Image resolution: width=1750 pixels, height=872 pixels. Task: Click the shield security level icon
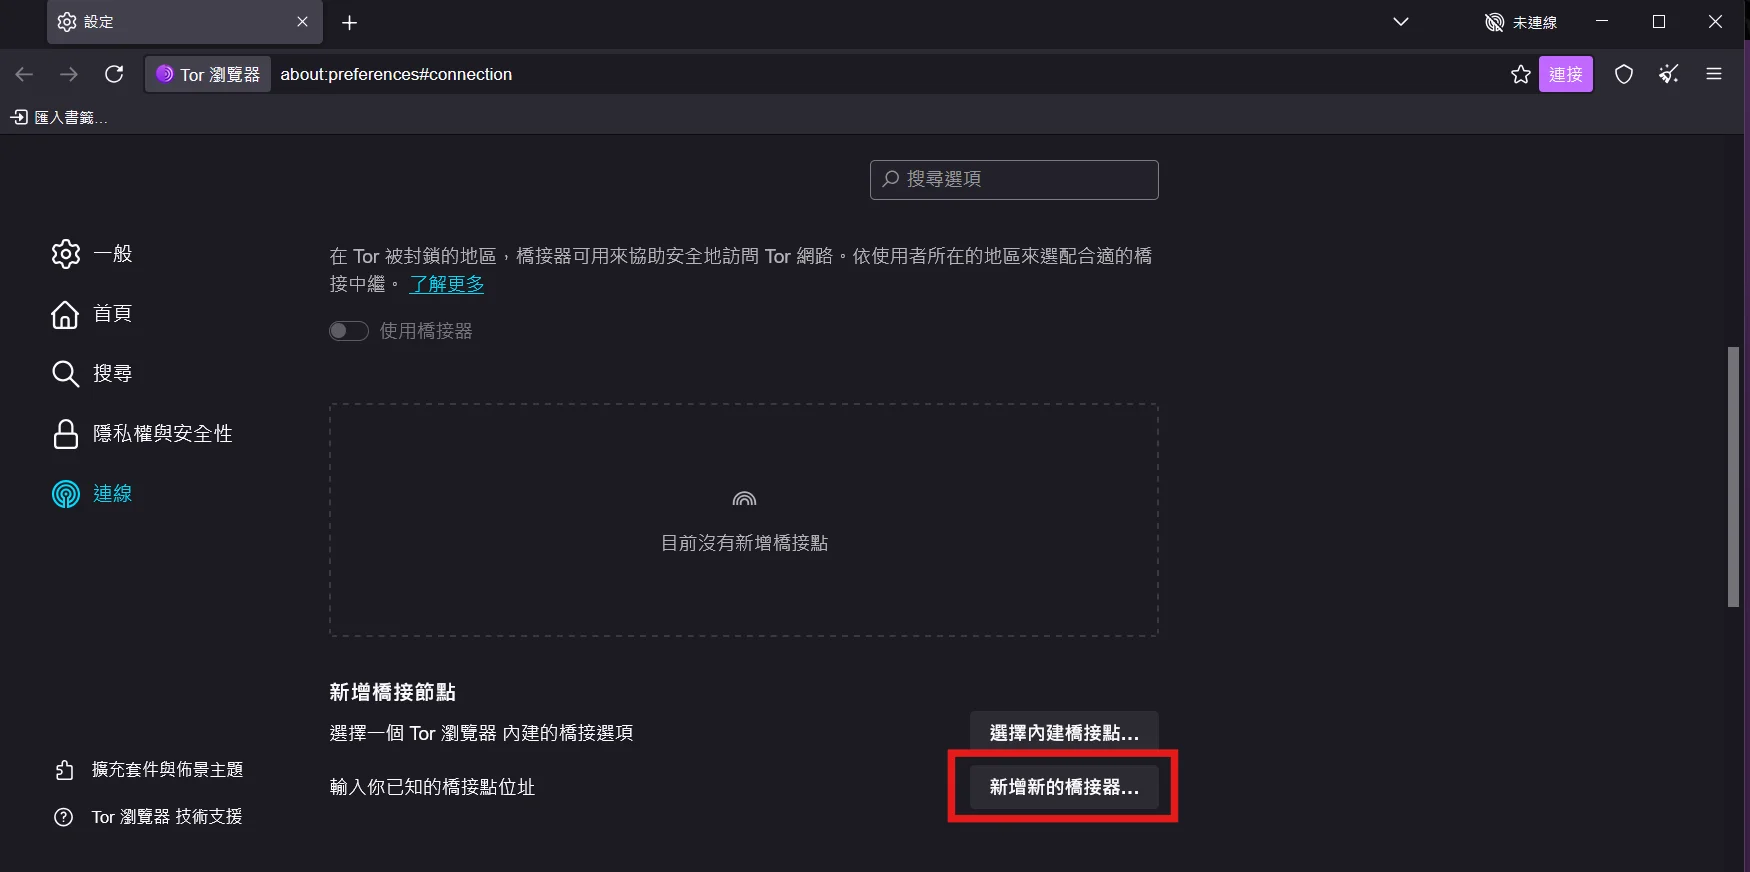tap(1624, 74)
